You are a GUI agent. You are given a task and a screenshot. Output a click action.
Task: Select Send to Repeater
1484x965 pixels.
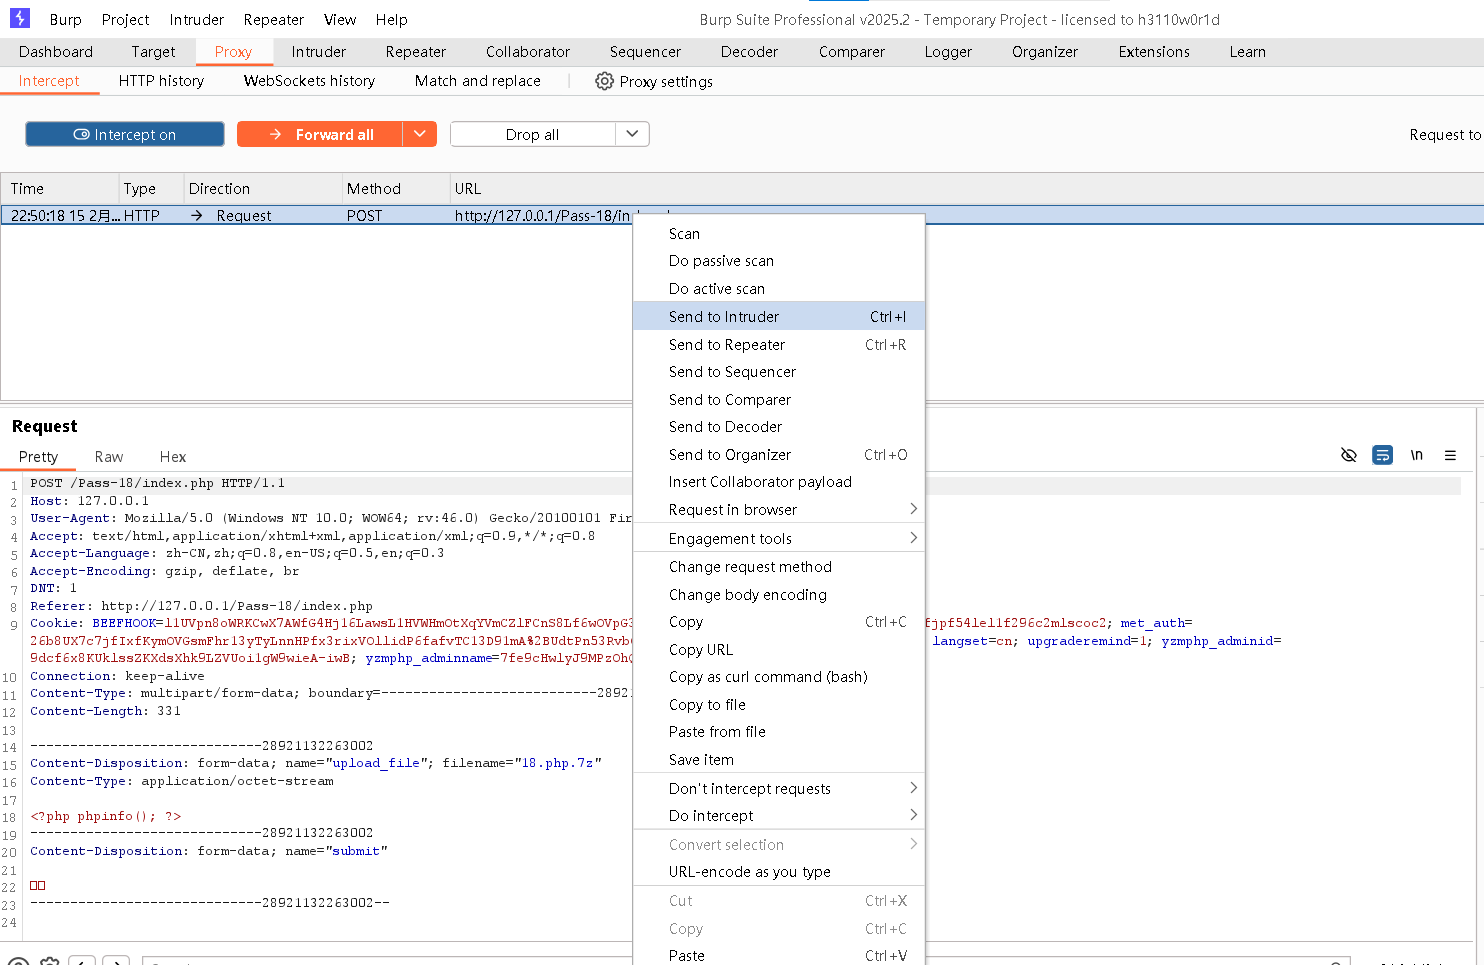[x=779, y=344]
